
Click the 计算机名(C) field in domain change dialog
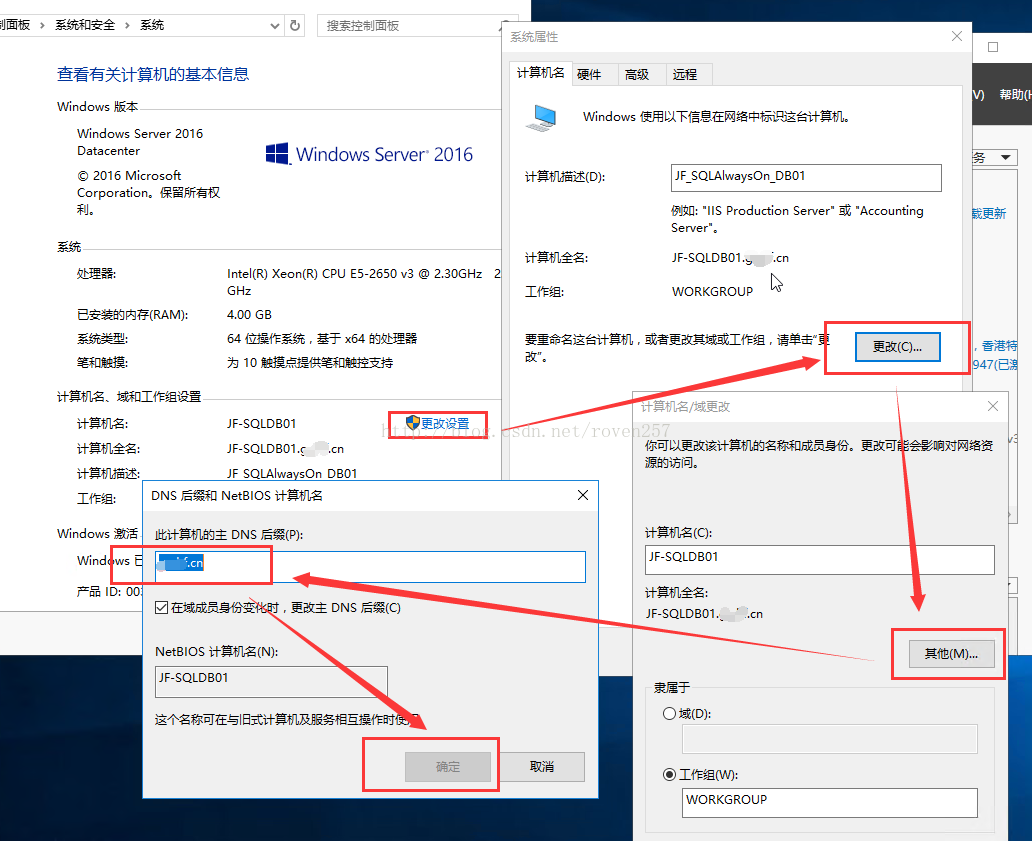pos(819,559)
